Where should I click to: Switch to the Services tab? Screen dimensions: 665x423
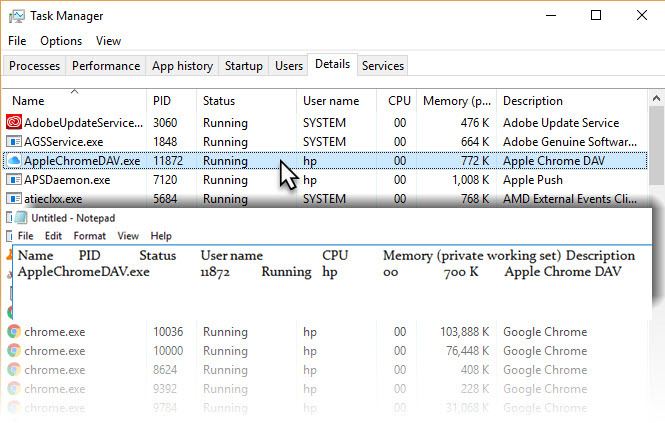tap(383, 66)
